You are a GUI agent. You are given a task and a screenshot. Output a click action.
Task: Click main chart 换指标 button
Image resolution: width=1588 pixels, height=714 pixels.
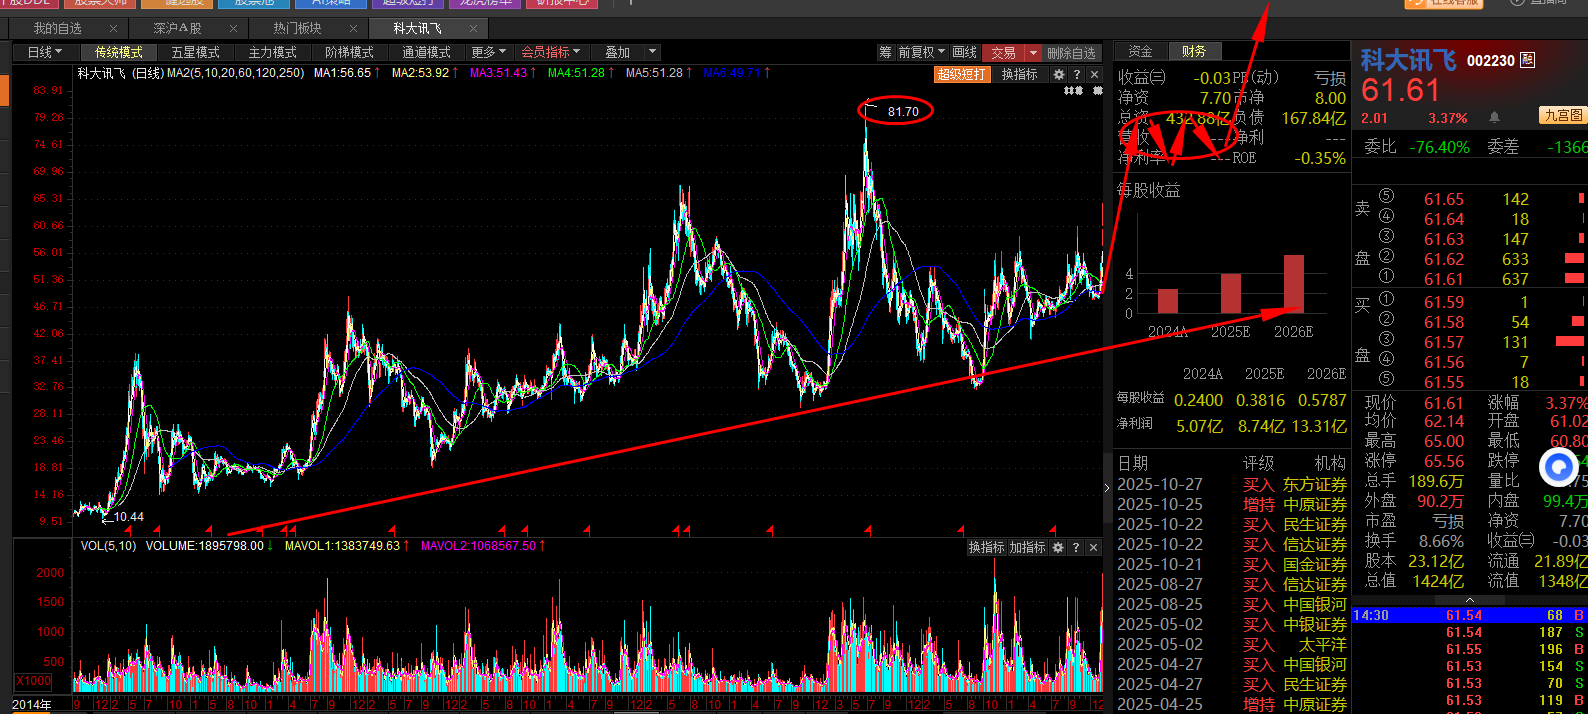point(1020,75)
